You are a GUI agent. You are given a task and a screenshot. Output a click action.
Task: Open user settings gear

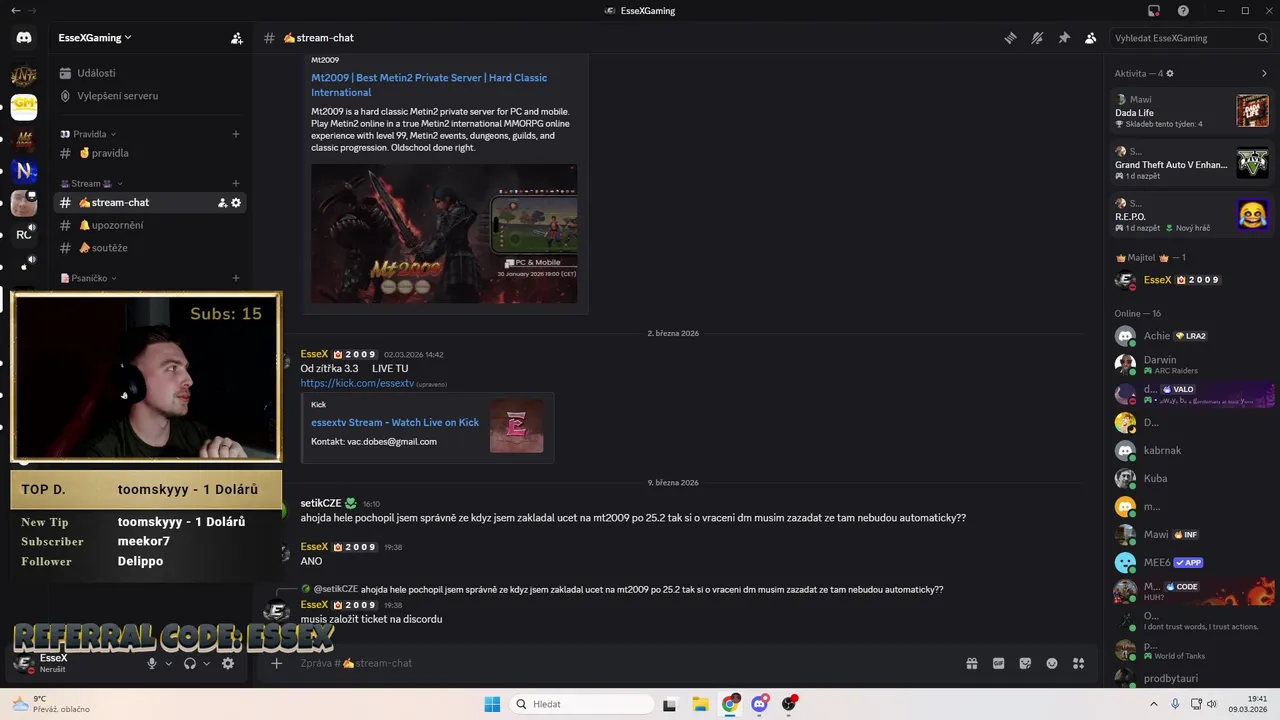[228, 663]
